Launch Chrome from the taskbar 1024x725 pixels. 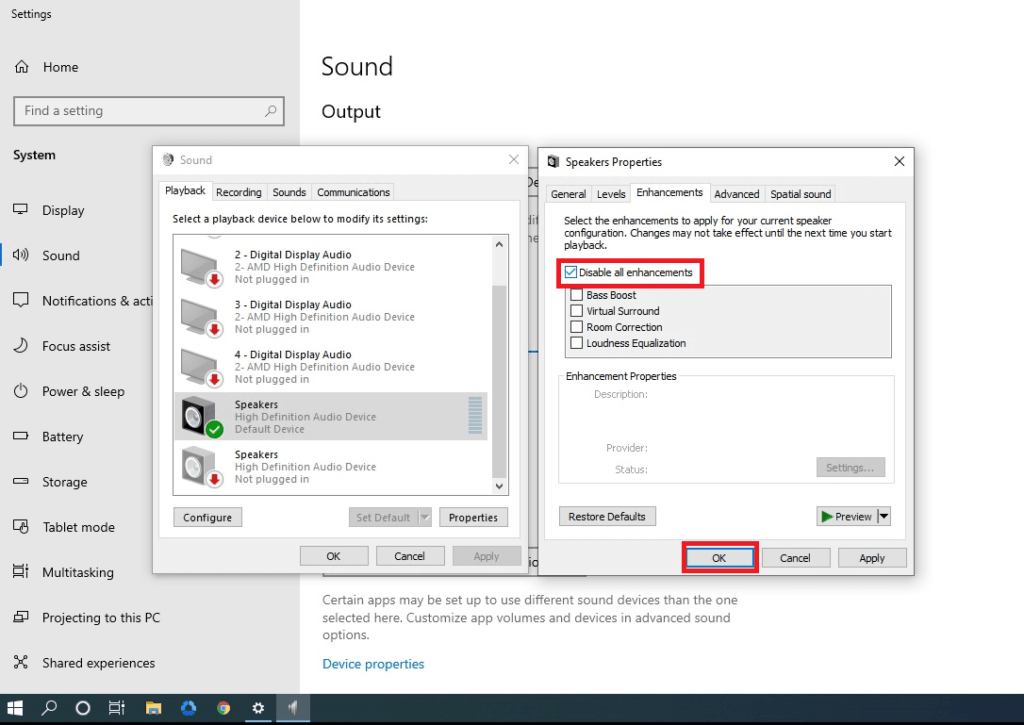tap(223, 708)
